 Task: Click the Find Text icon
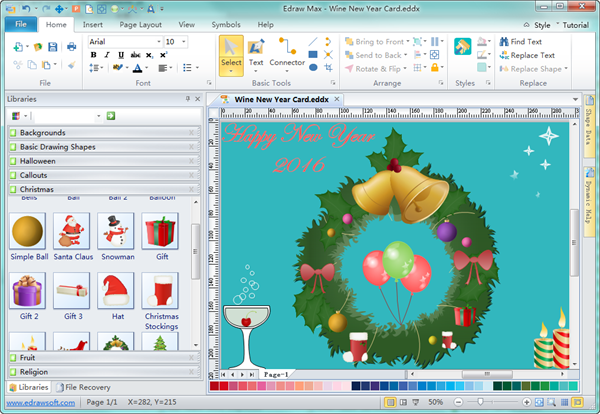[x=505, y=42]
